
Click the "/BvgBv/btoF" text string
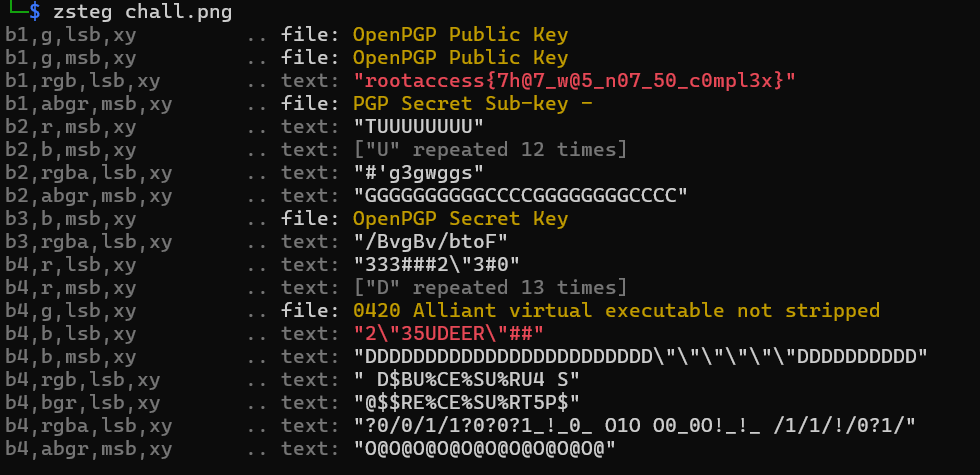coord(431,242)
